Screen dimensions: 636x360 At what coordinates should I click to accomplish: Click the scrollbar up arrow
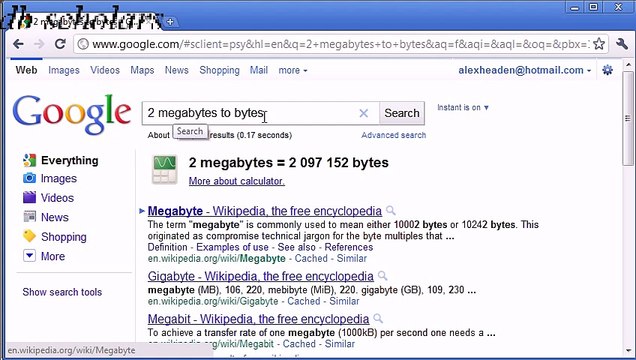(628, 65)
